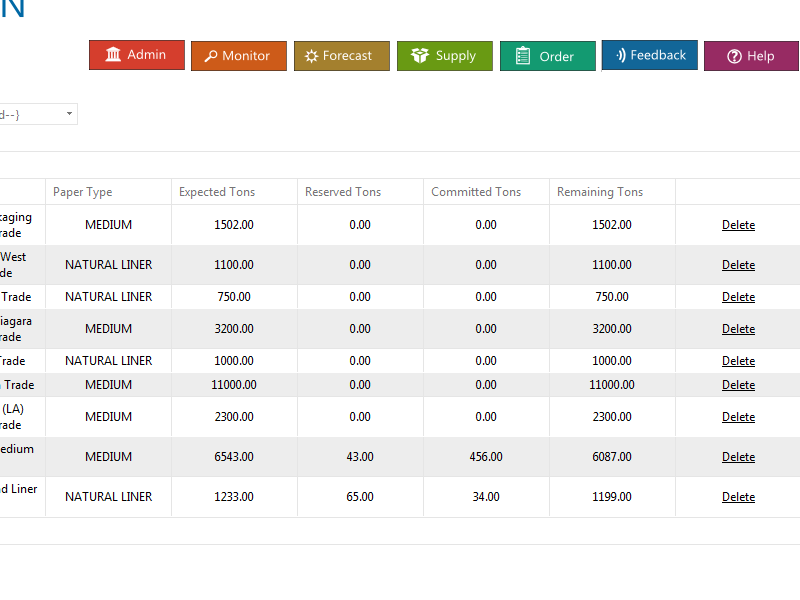Sort by Paper Type column header
This screenshot has width=800, height=600.
[x=83, y=192]
